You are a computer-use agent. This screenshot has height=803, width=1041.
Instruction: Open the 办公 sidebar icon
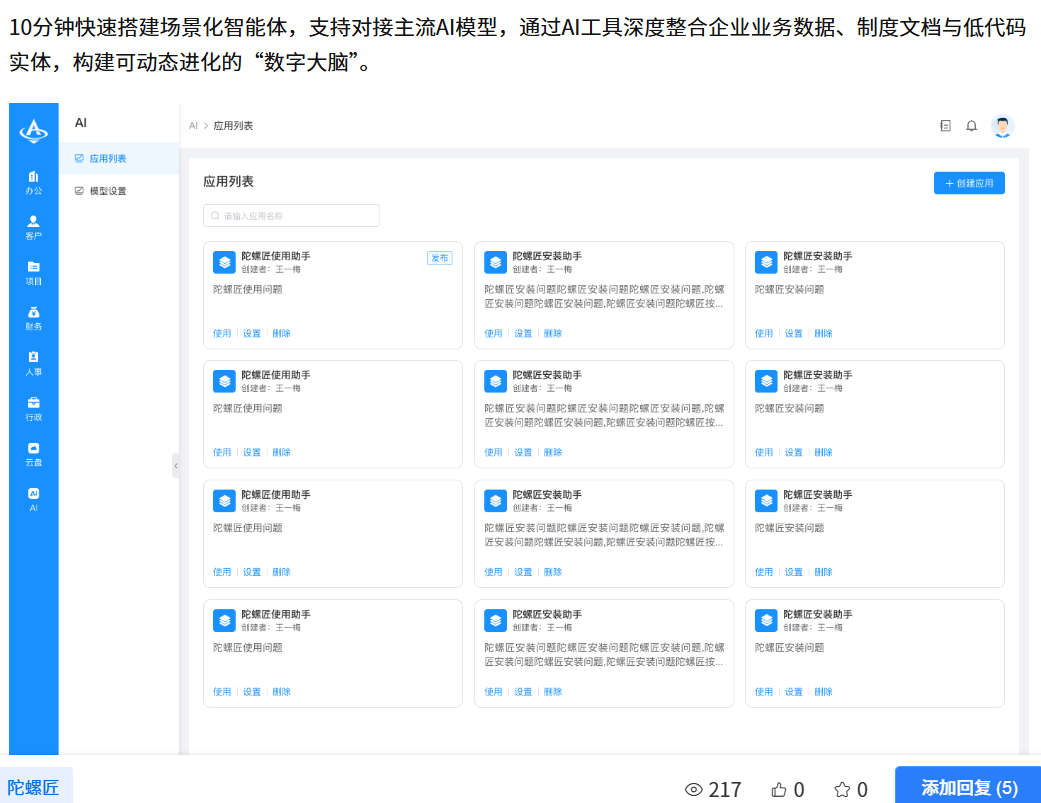(x=33, y=182)
